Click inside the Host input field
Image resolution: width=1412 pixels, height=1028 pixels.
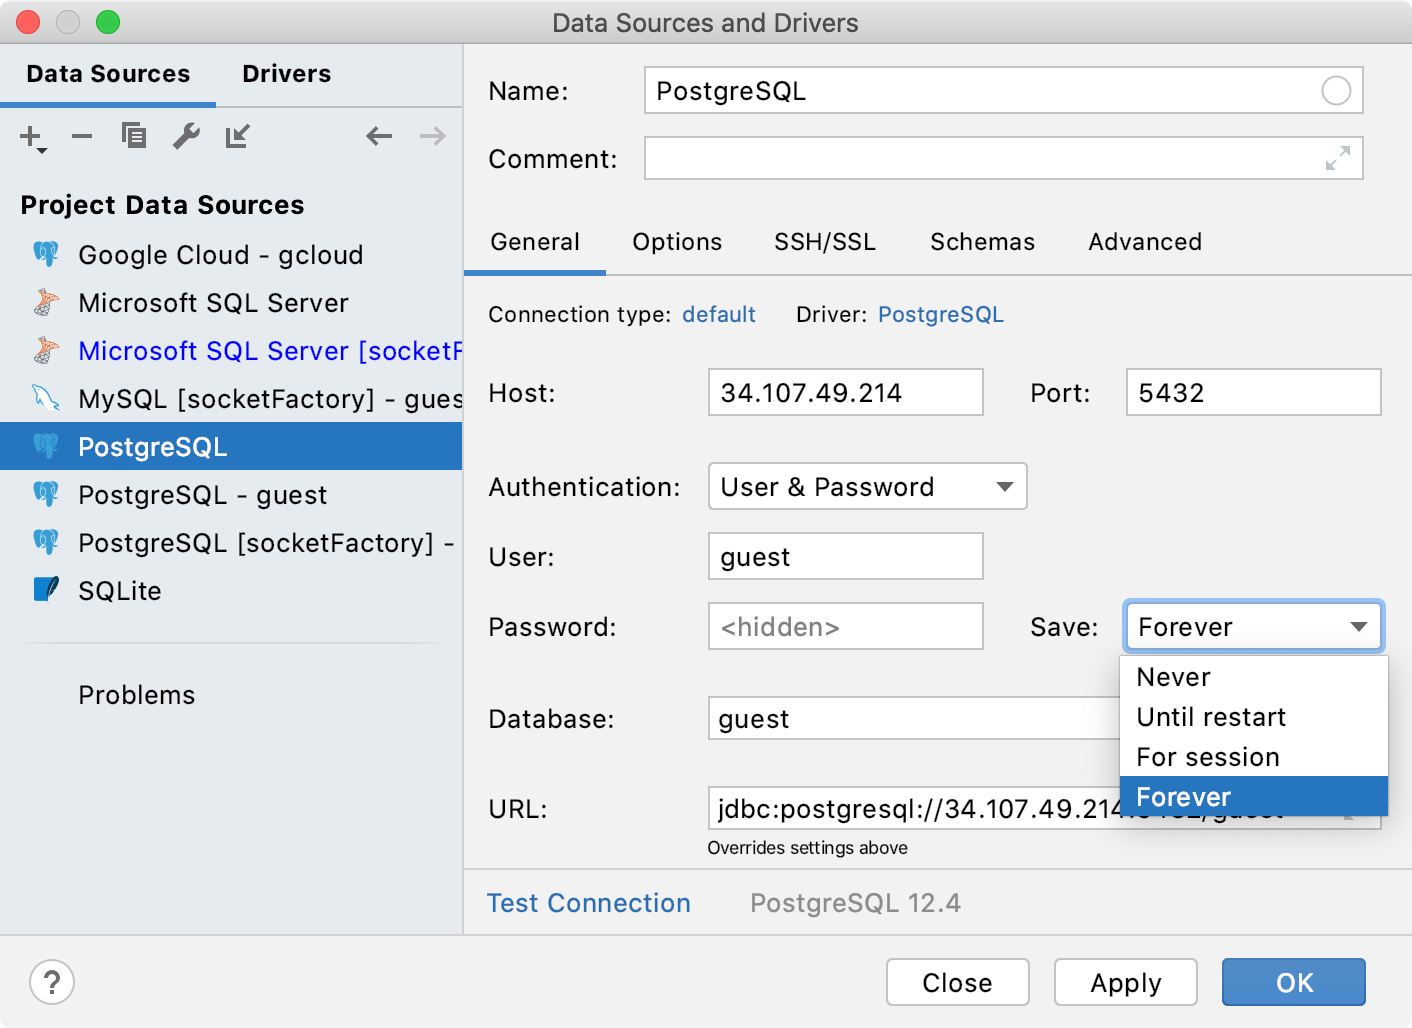[845, 392]
